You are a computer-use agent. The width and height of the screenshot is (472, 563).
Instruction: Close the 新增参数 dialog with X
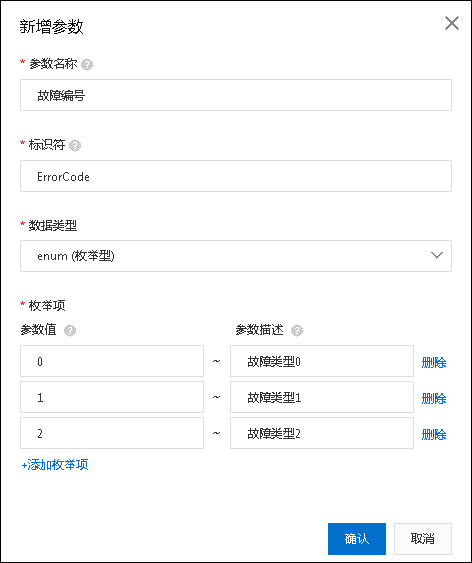(452, 23)
